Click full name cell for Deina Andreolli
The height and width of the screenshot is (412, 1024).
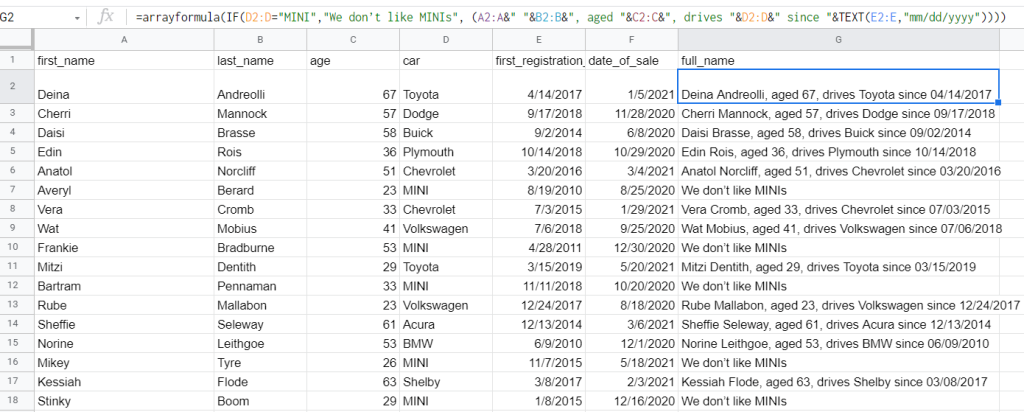pyautogui.click(x=839, y=87)
